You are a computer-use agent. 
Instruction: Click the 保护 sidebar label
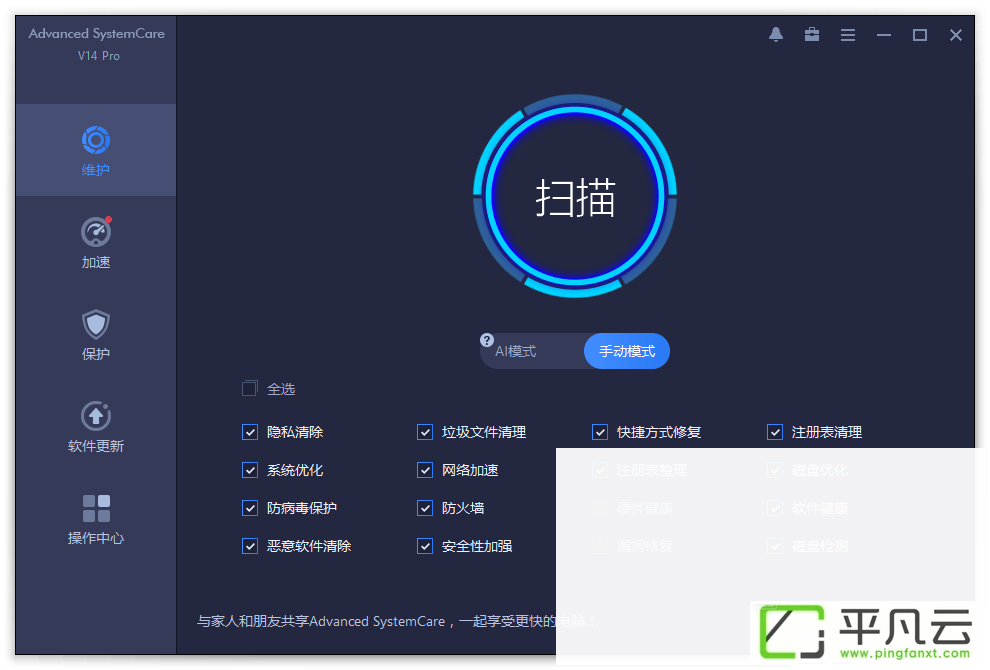(x=96, y=354)
